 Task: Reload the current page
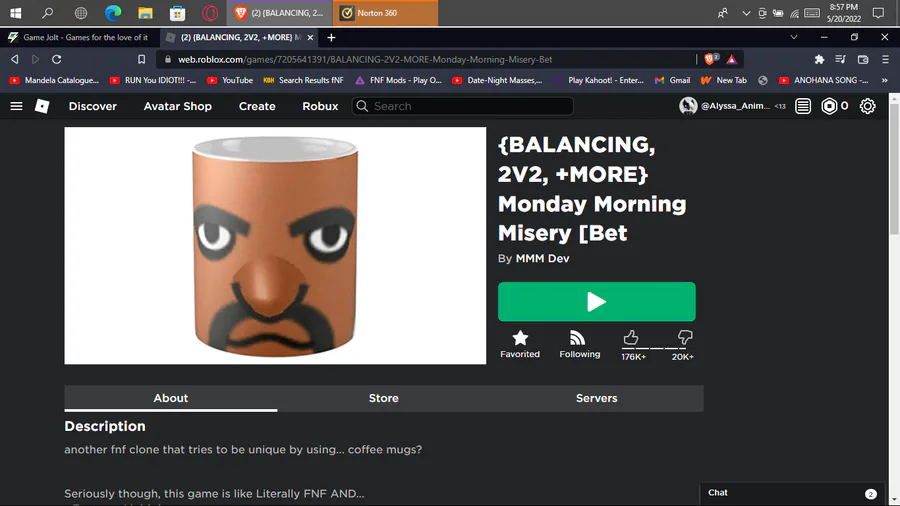coord(56,59)
